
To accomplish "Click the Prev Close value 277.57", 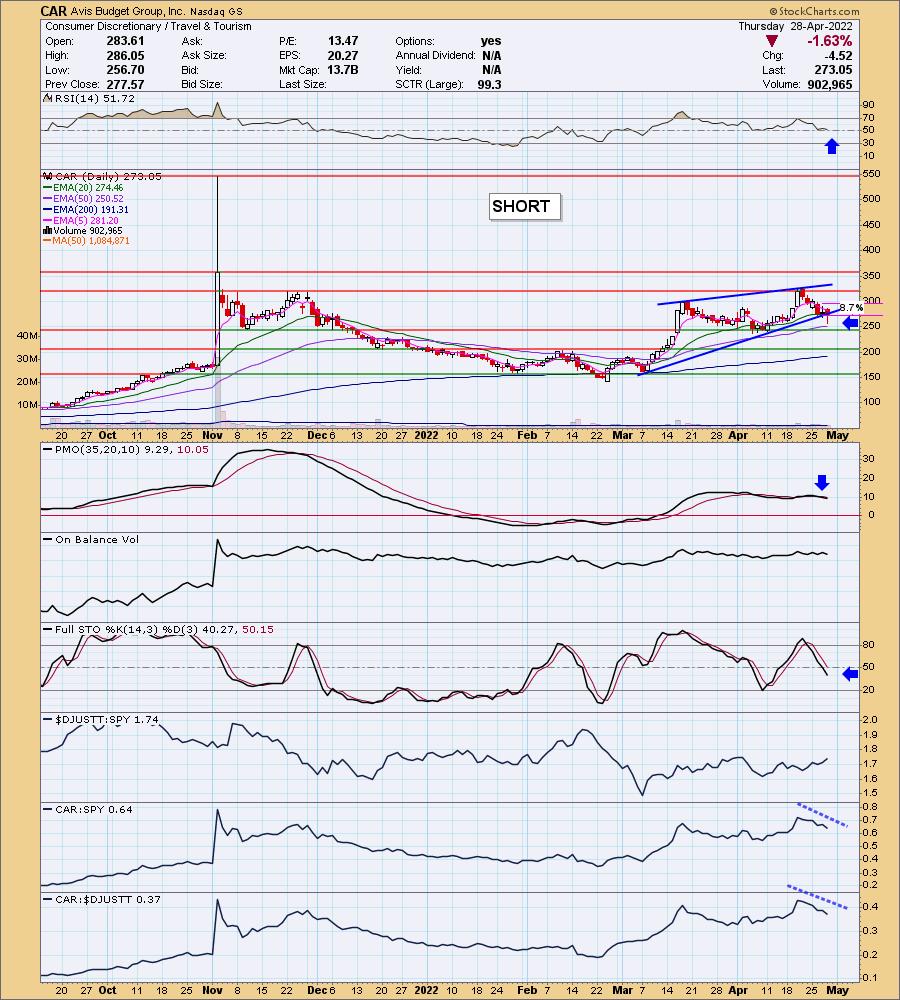I will click(125, 85).
